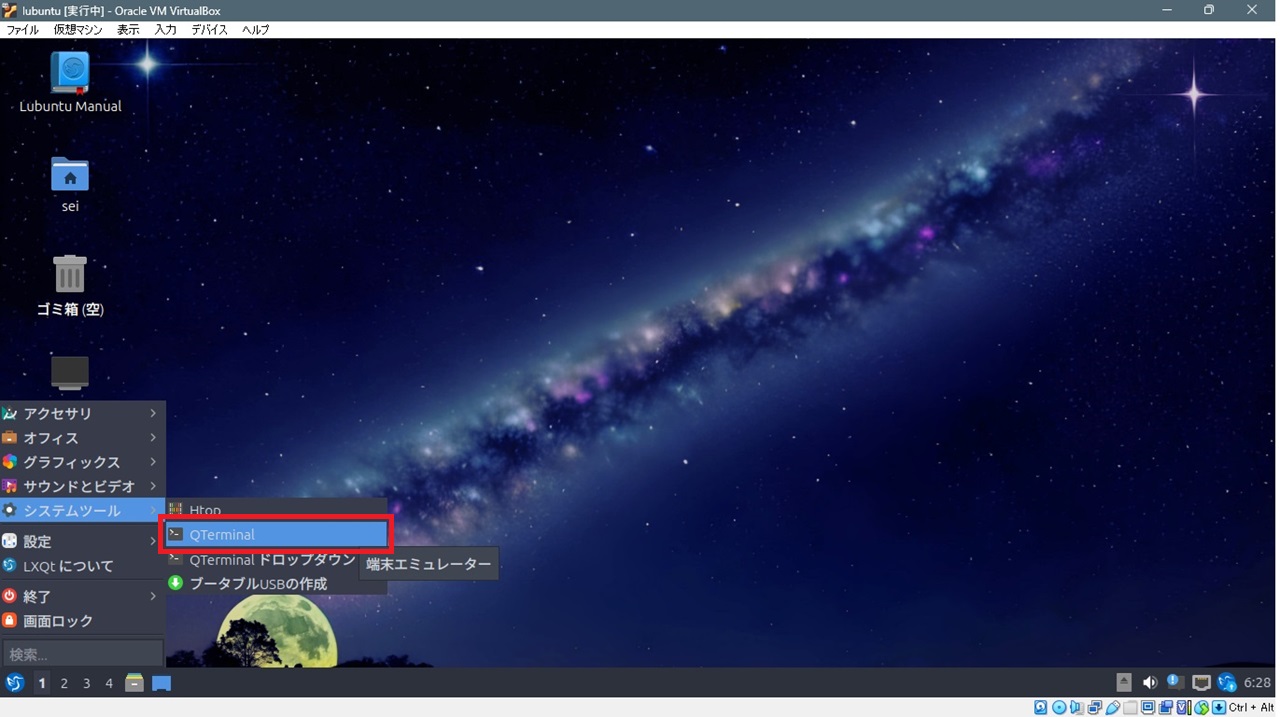Image resolution: width=1280 pixels, height=717 pixels.
Task: Launch Htop from the system tools submenu
Action: tap(276, 510)
